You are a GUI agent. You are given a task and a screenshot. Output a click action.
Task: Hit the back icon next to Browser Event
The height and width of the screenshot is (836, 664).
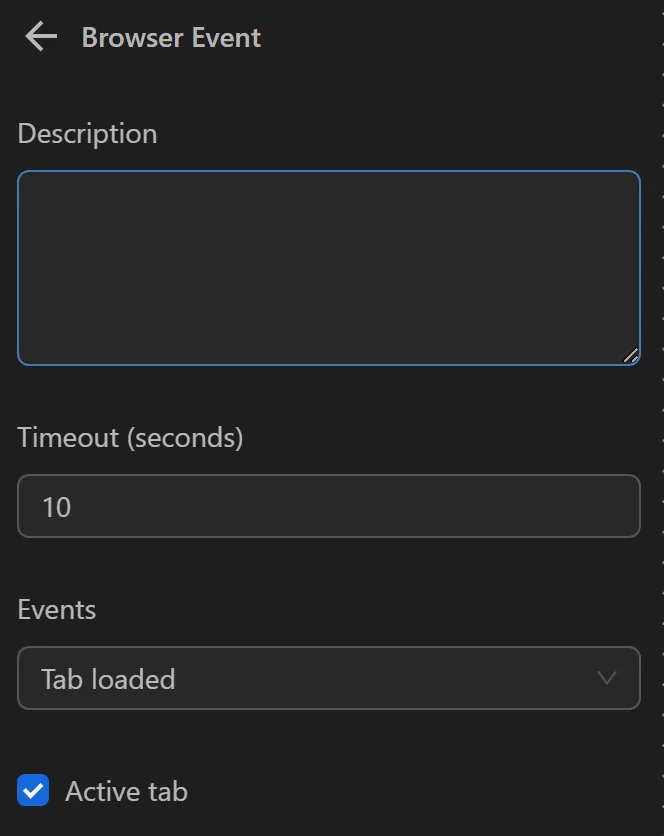(38, 36)
